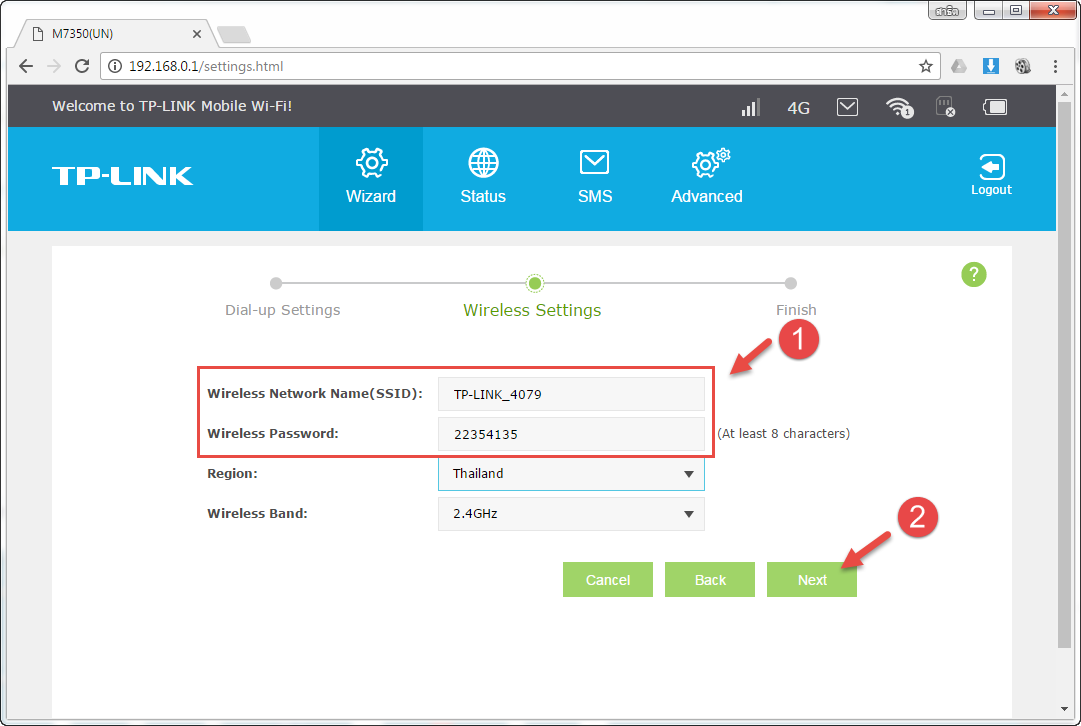The image size is (1081, 726).
Task: Click the scrollbar down arrow
Action: (1064, 709)
